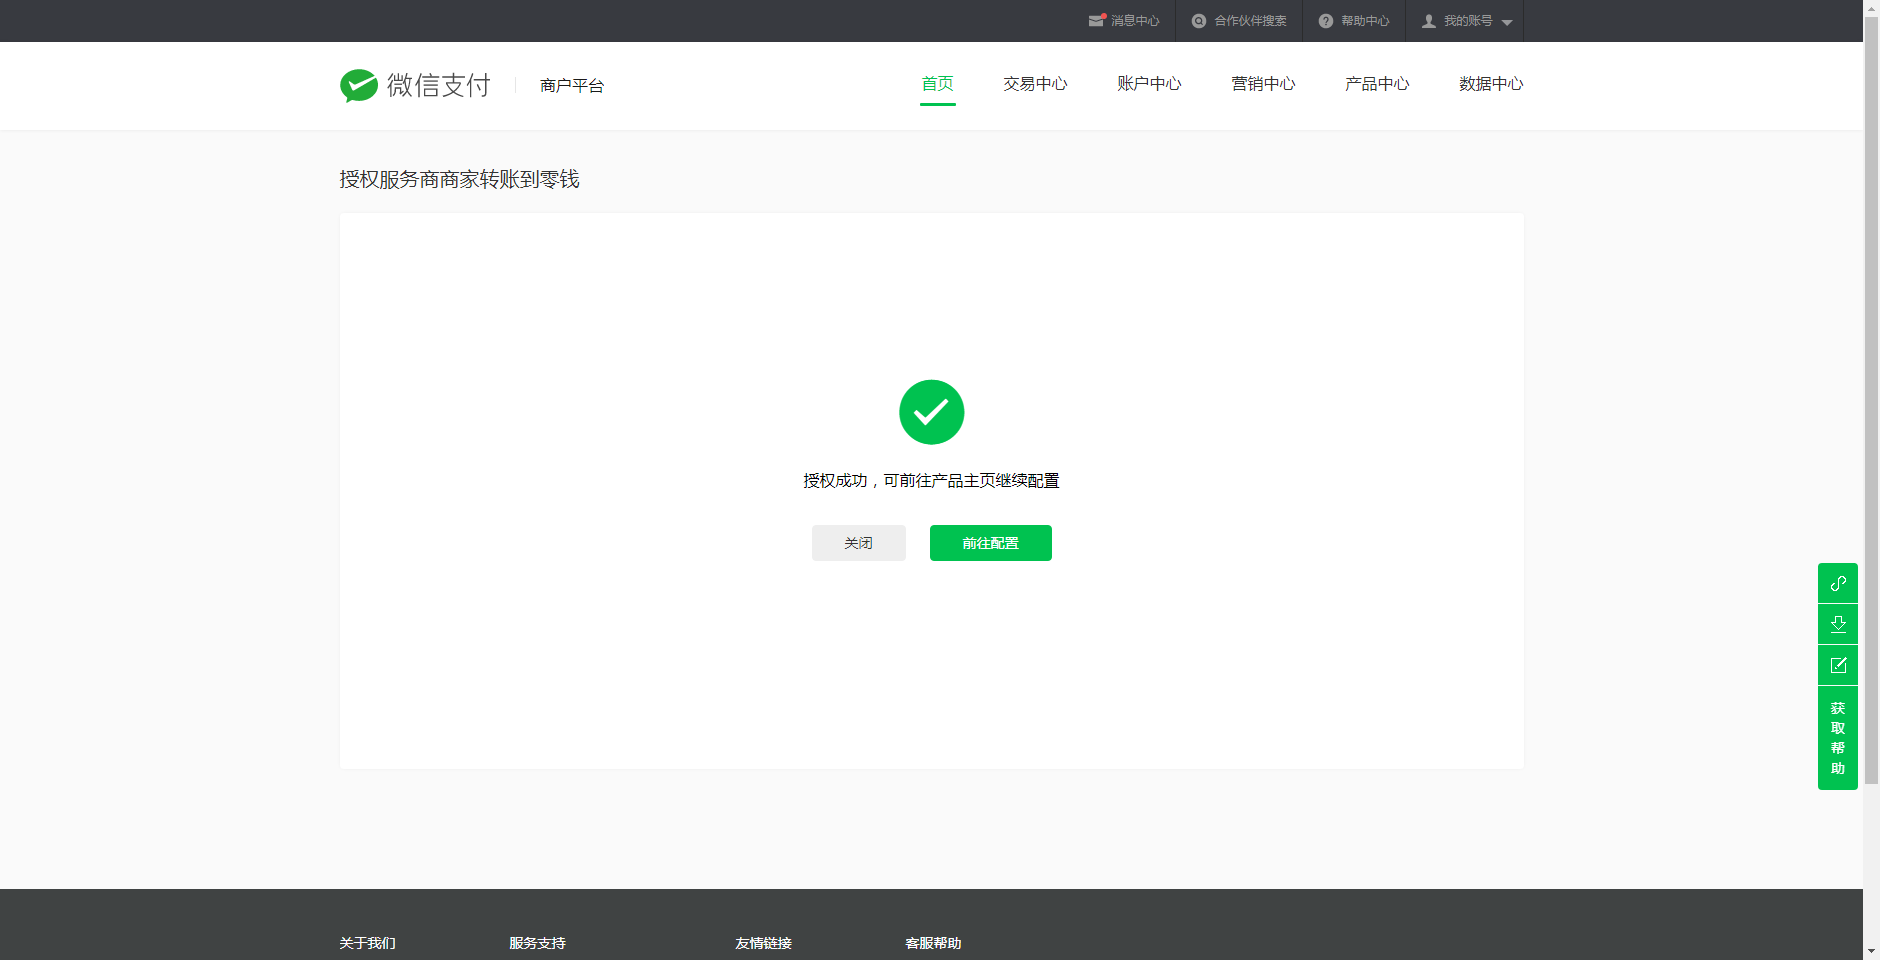Click the green 前往配置 button

(x=990, y=543)
